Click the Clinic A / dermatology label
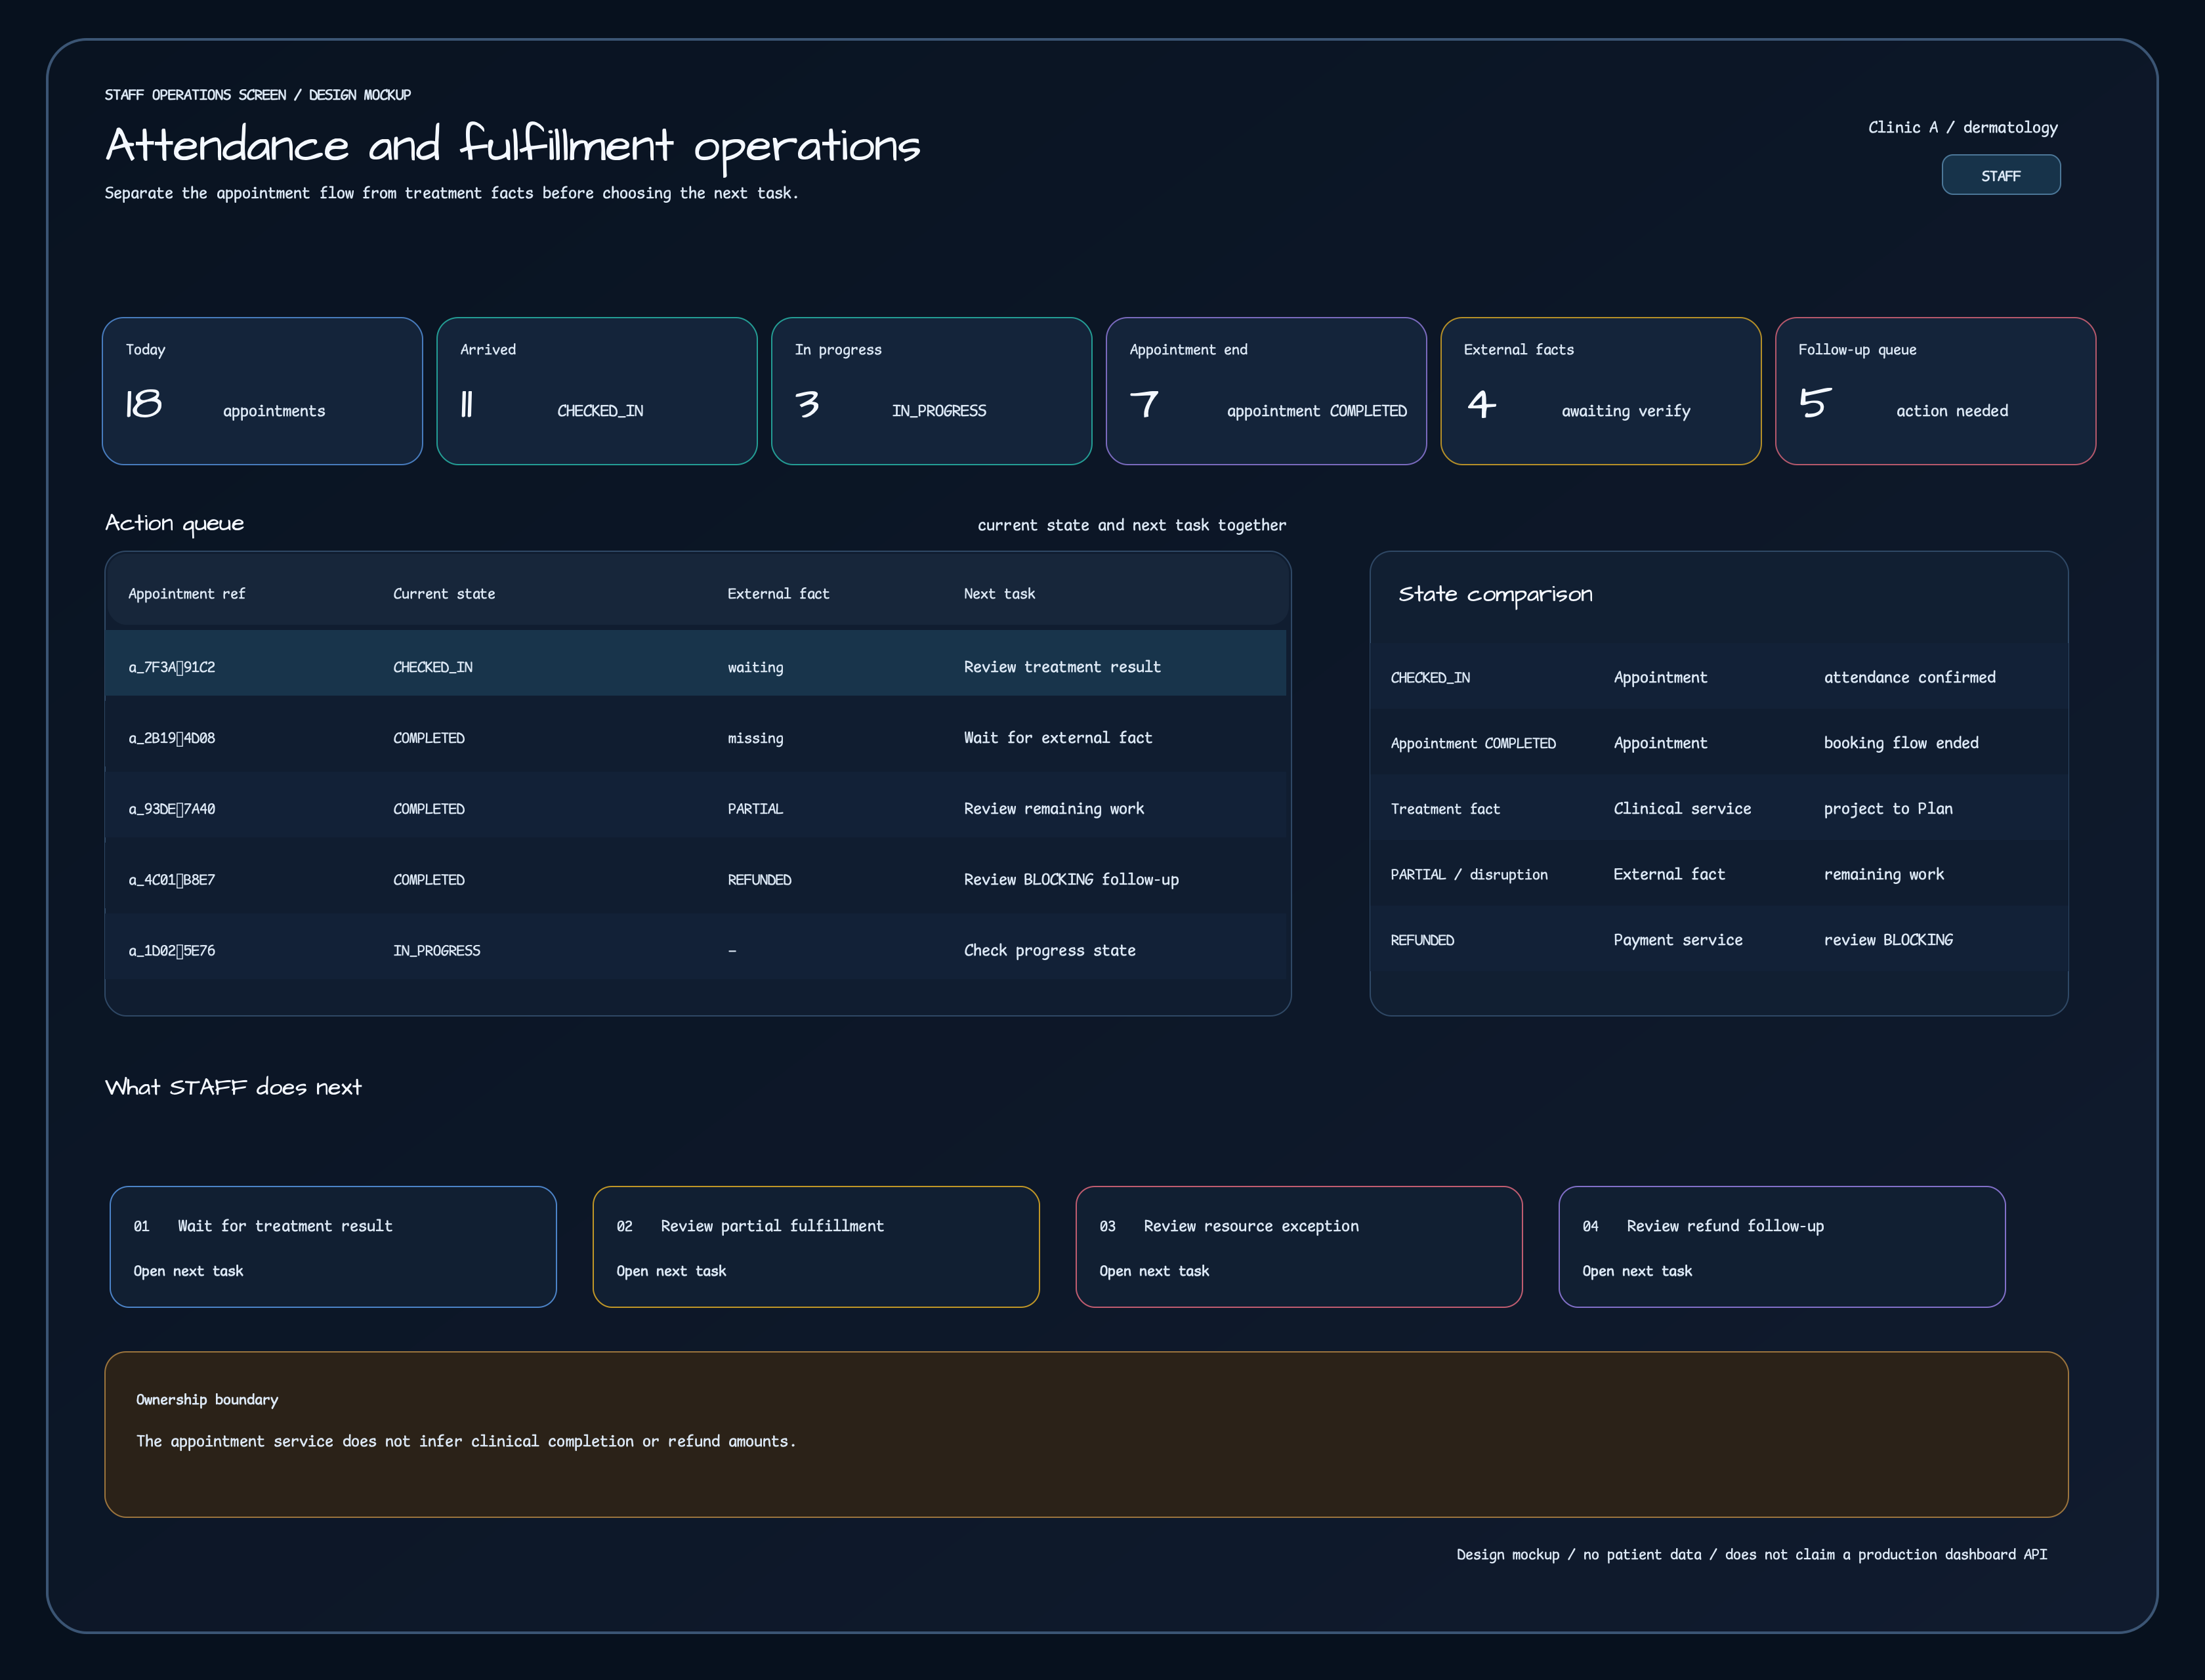2205x1680 pixels. [1962, 127]
